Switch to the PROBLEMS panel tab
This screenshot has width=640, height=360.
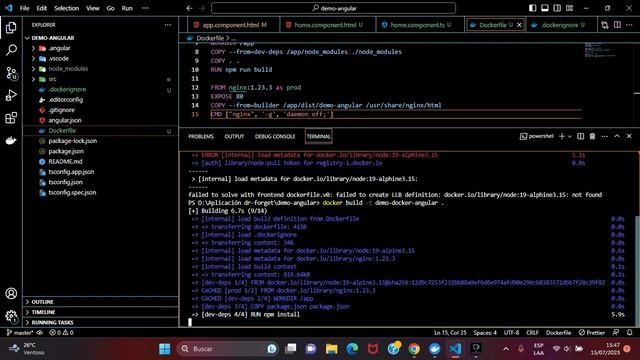201,136
